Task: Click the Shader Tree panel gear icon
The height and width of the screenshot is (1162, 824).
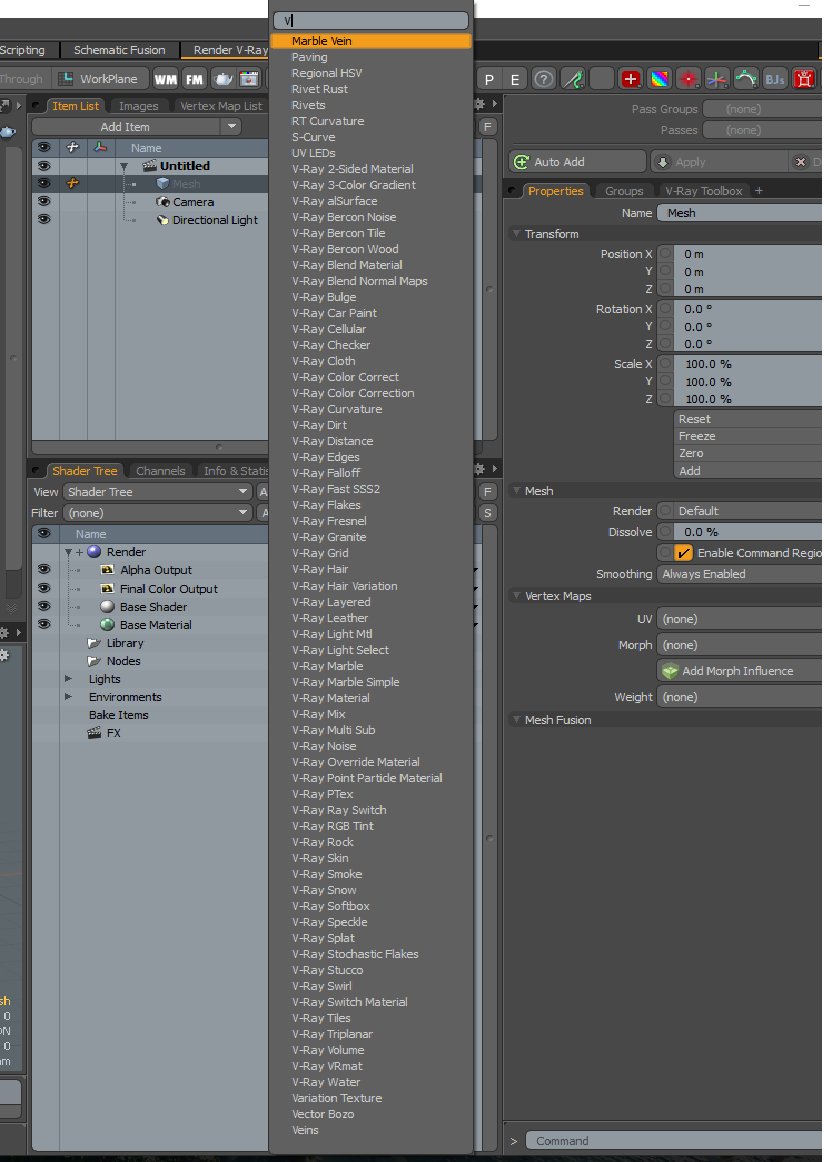Action: [x=479, y=469]
